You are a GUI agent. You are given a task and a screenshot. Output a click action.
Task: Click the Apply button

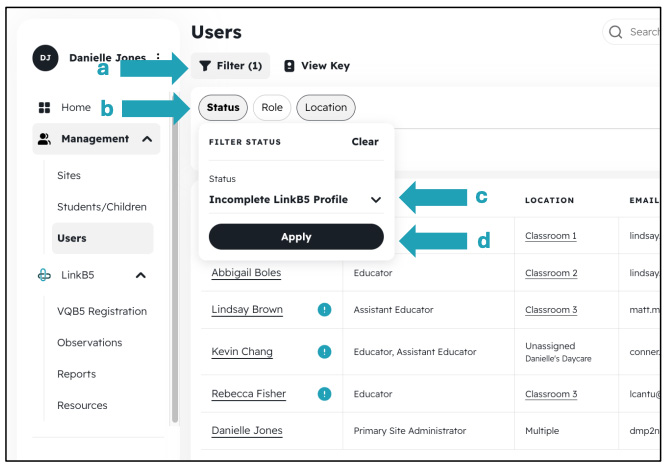(x=296, y=237)
